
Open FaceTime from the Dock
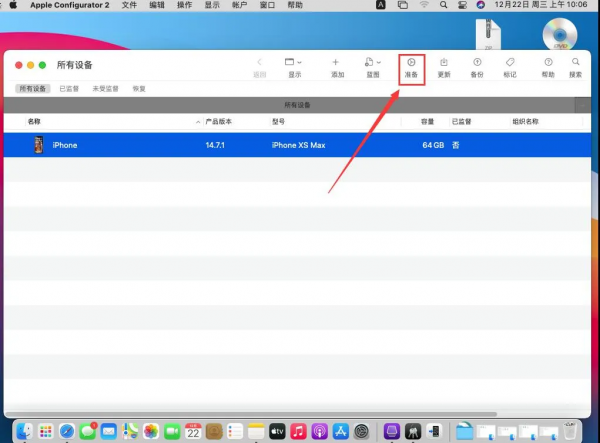[x=172, y=432]
